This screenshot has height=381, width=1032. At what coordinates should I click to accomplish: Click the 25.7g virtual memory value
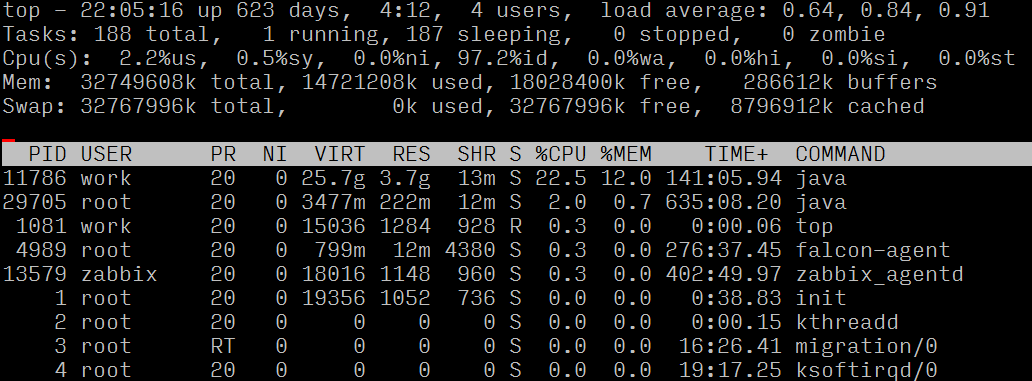[333, 178]
